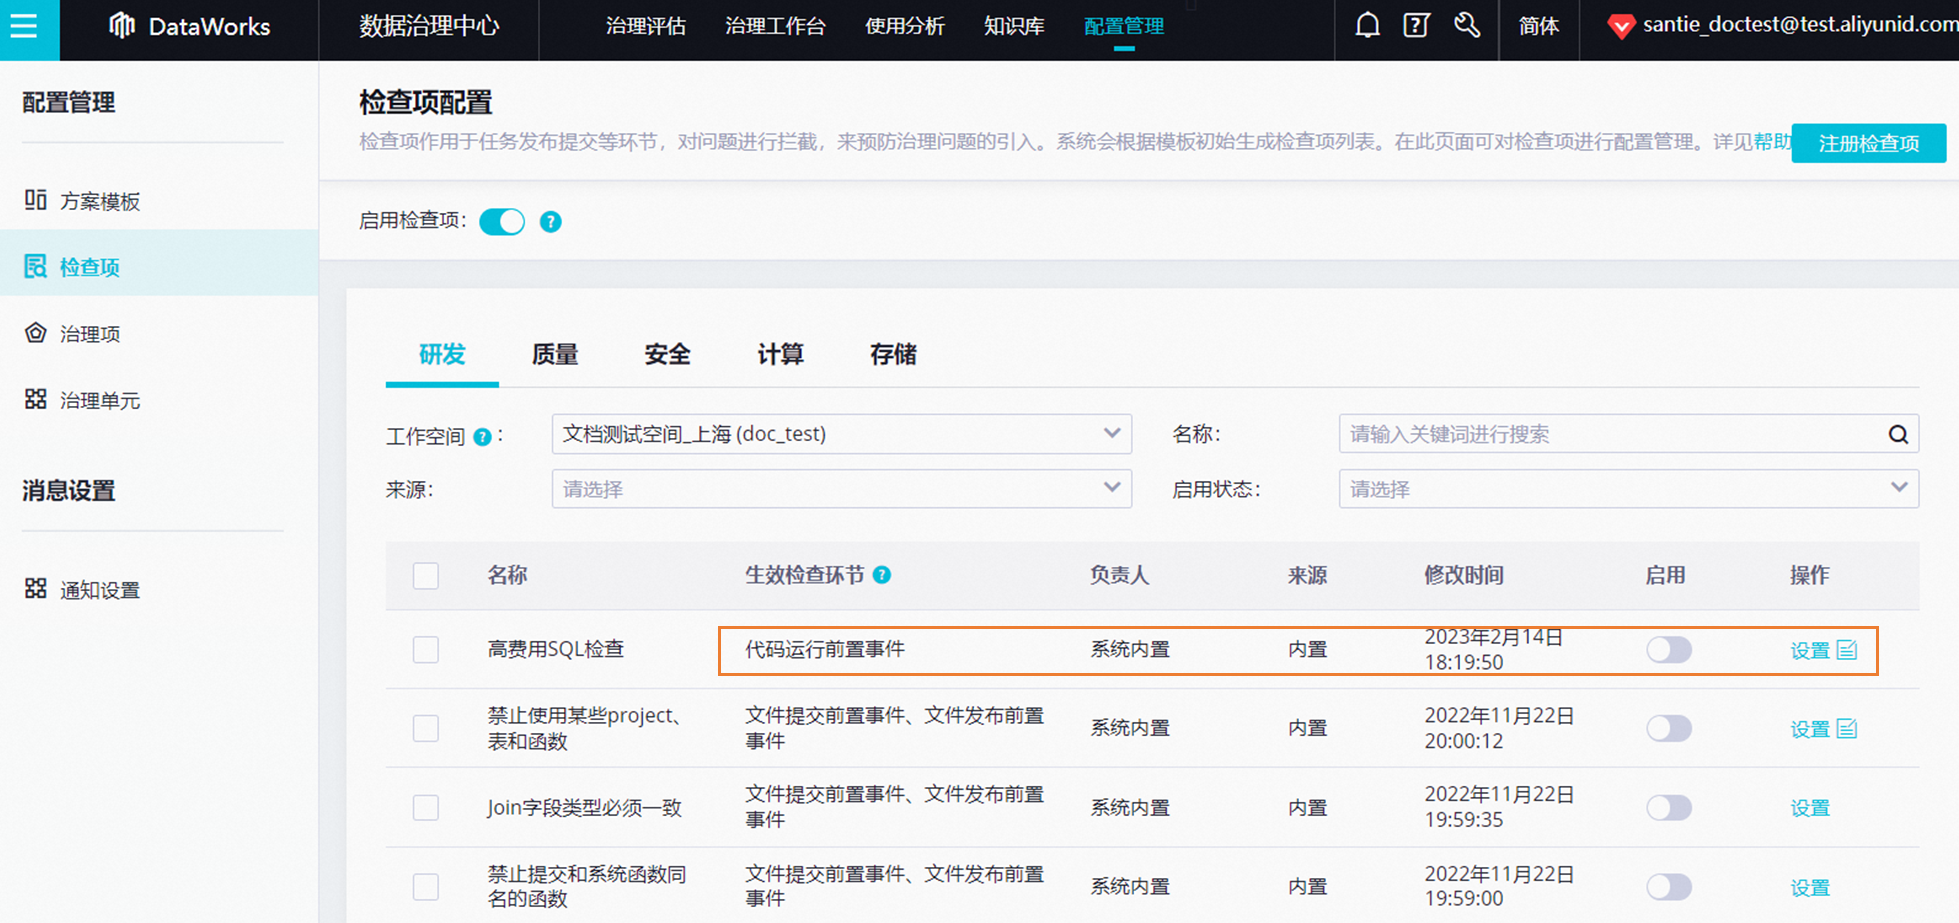Click the 通知设置 sidebar icon
The height and width of the screenshot is (923, 1959).
(x=36, y=588)
